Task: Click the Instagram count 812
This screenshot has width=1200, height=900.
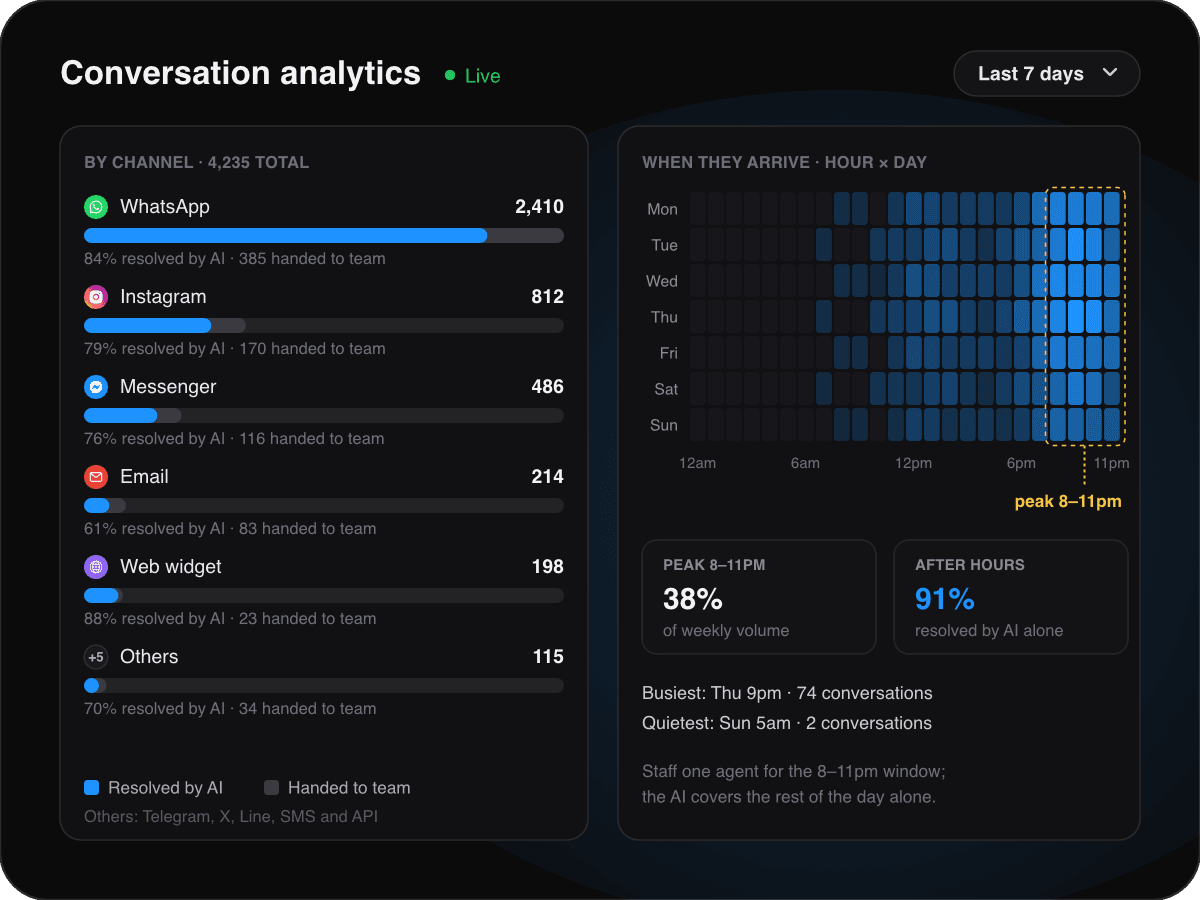Action: (548, 297)
